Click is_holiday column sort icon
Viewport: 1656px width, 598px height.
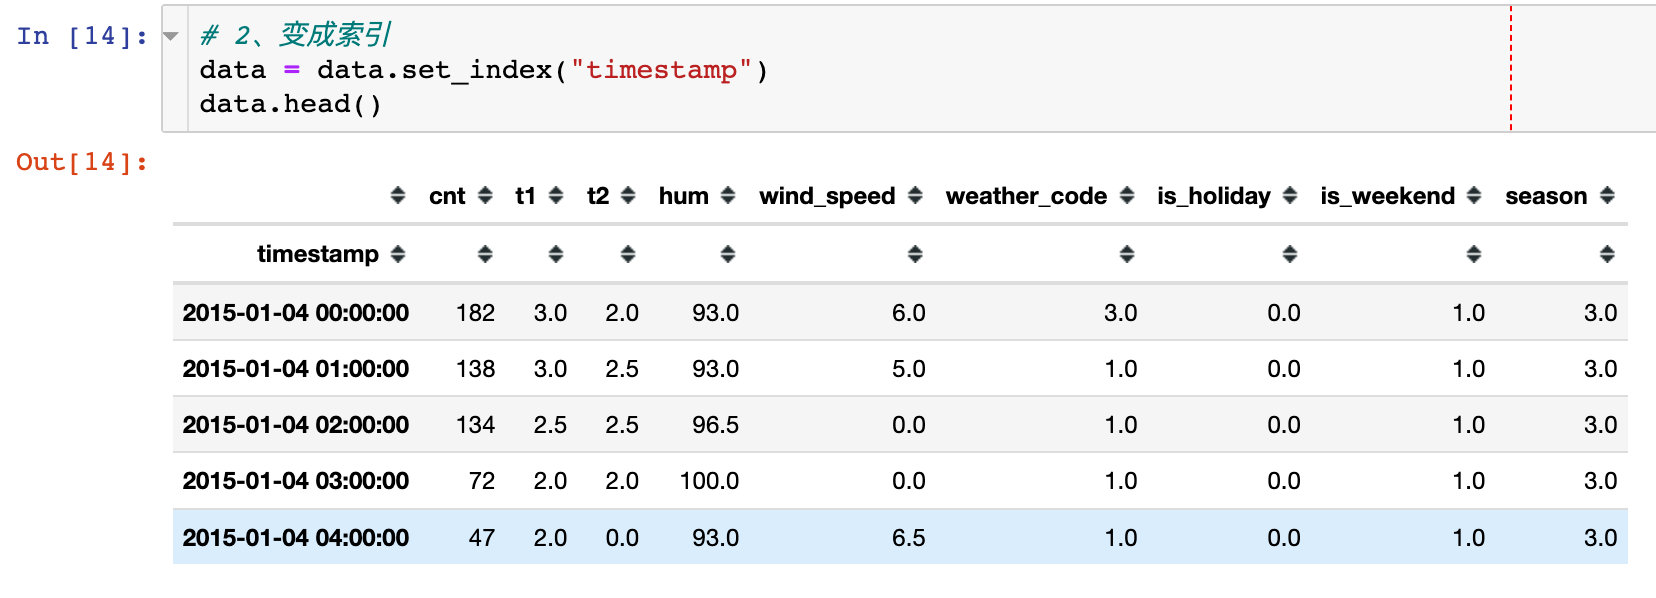click(1290, 196)
